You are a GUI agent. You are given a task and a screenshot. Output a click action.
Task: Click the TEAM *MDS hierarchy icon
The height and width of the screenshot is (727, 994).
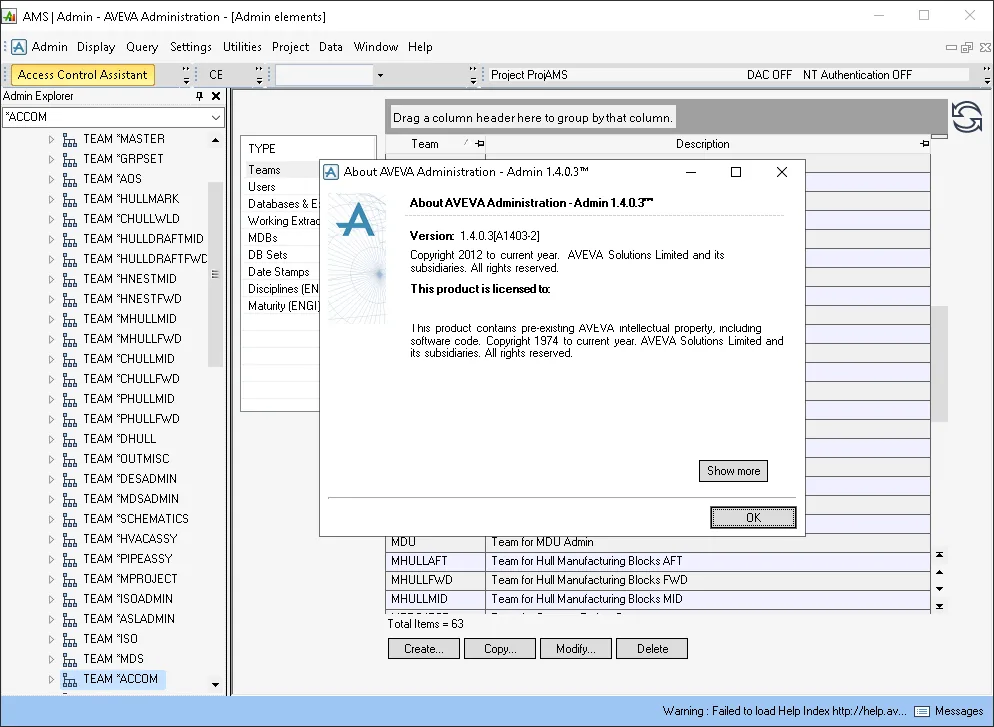(70, 659)
